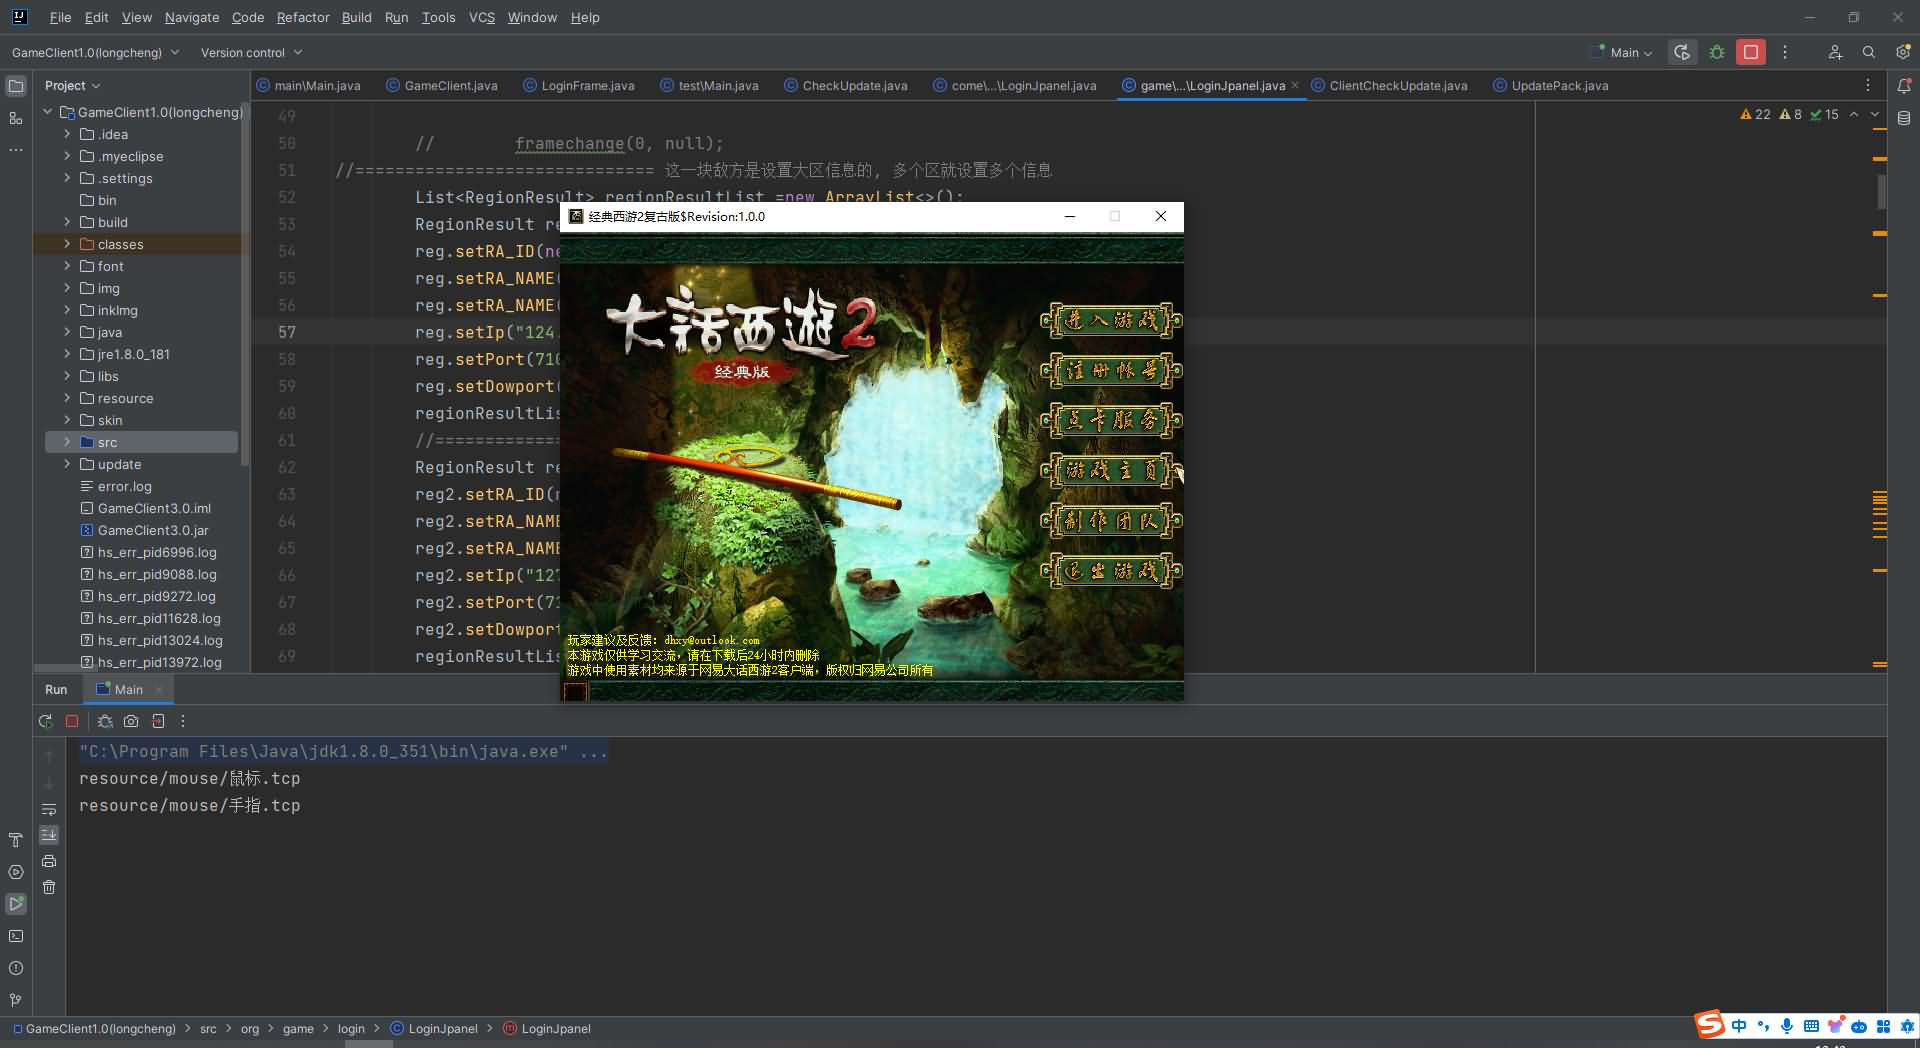Image resolution: width=1920 pixels, height=1048 pixels.
Task: Clear console output with trash icon
Action: click(x=49, y=887)
